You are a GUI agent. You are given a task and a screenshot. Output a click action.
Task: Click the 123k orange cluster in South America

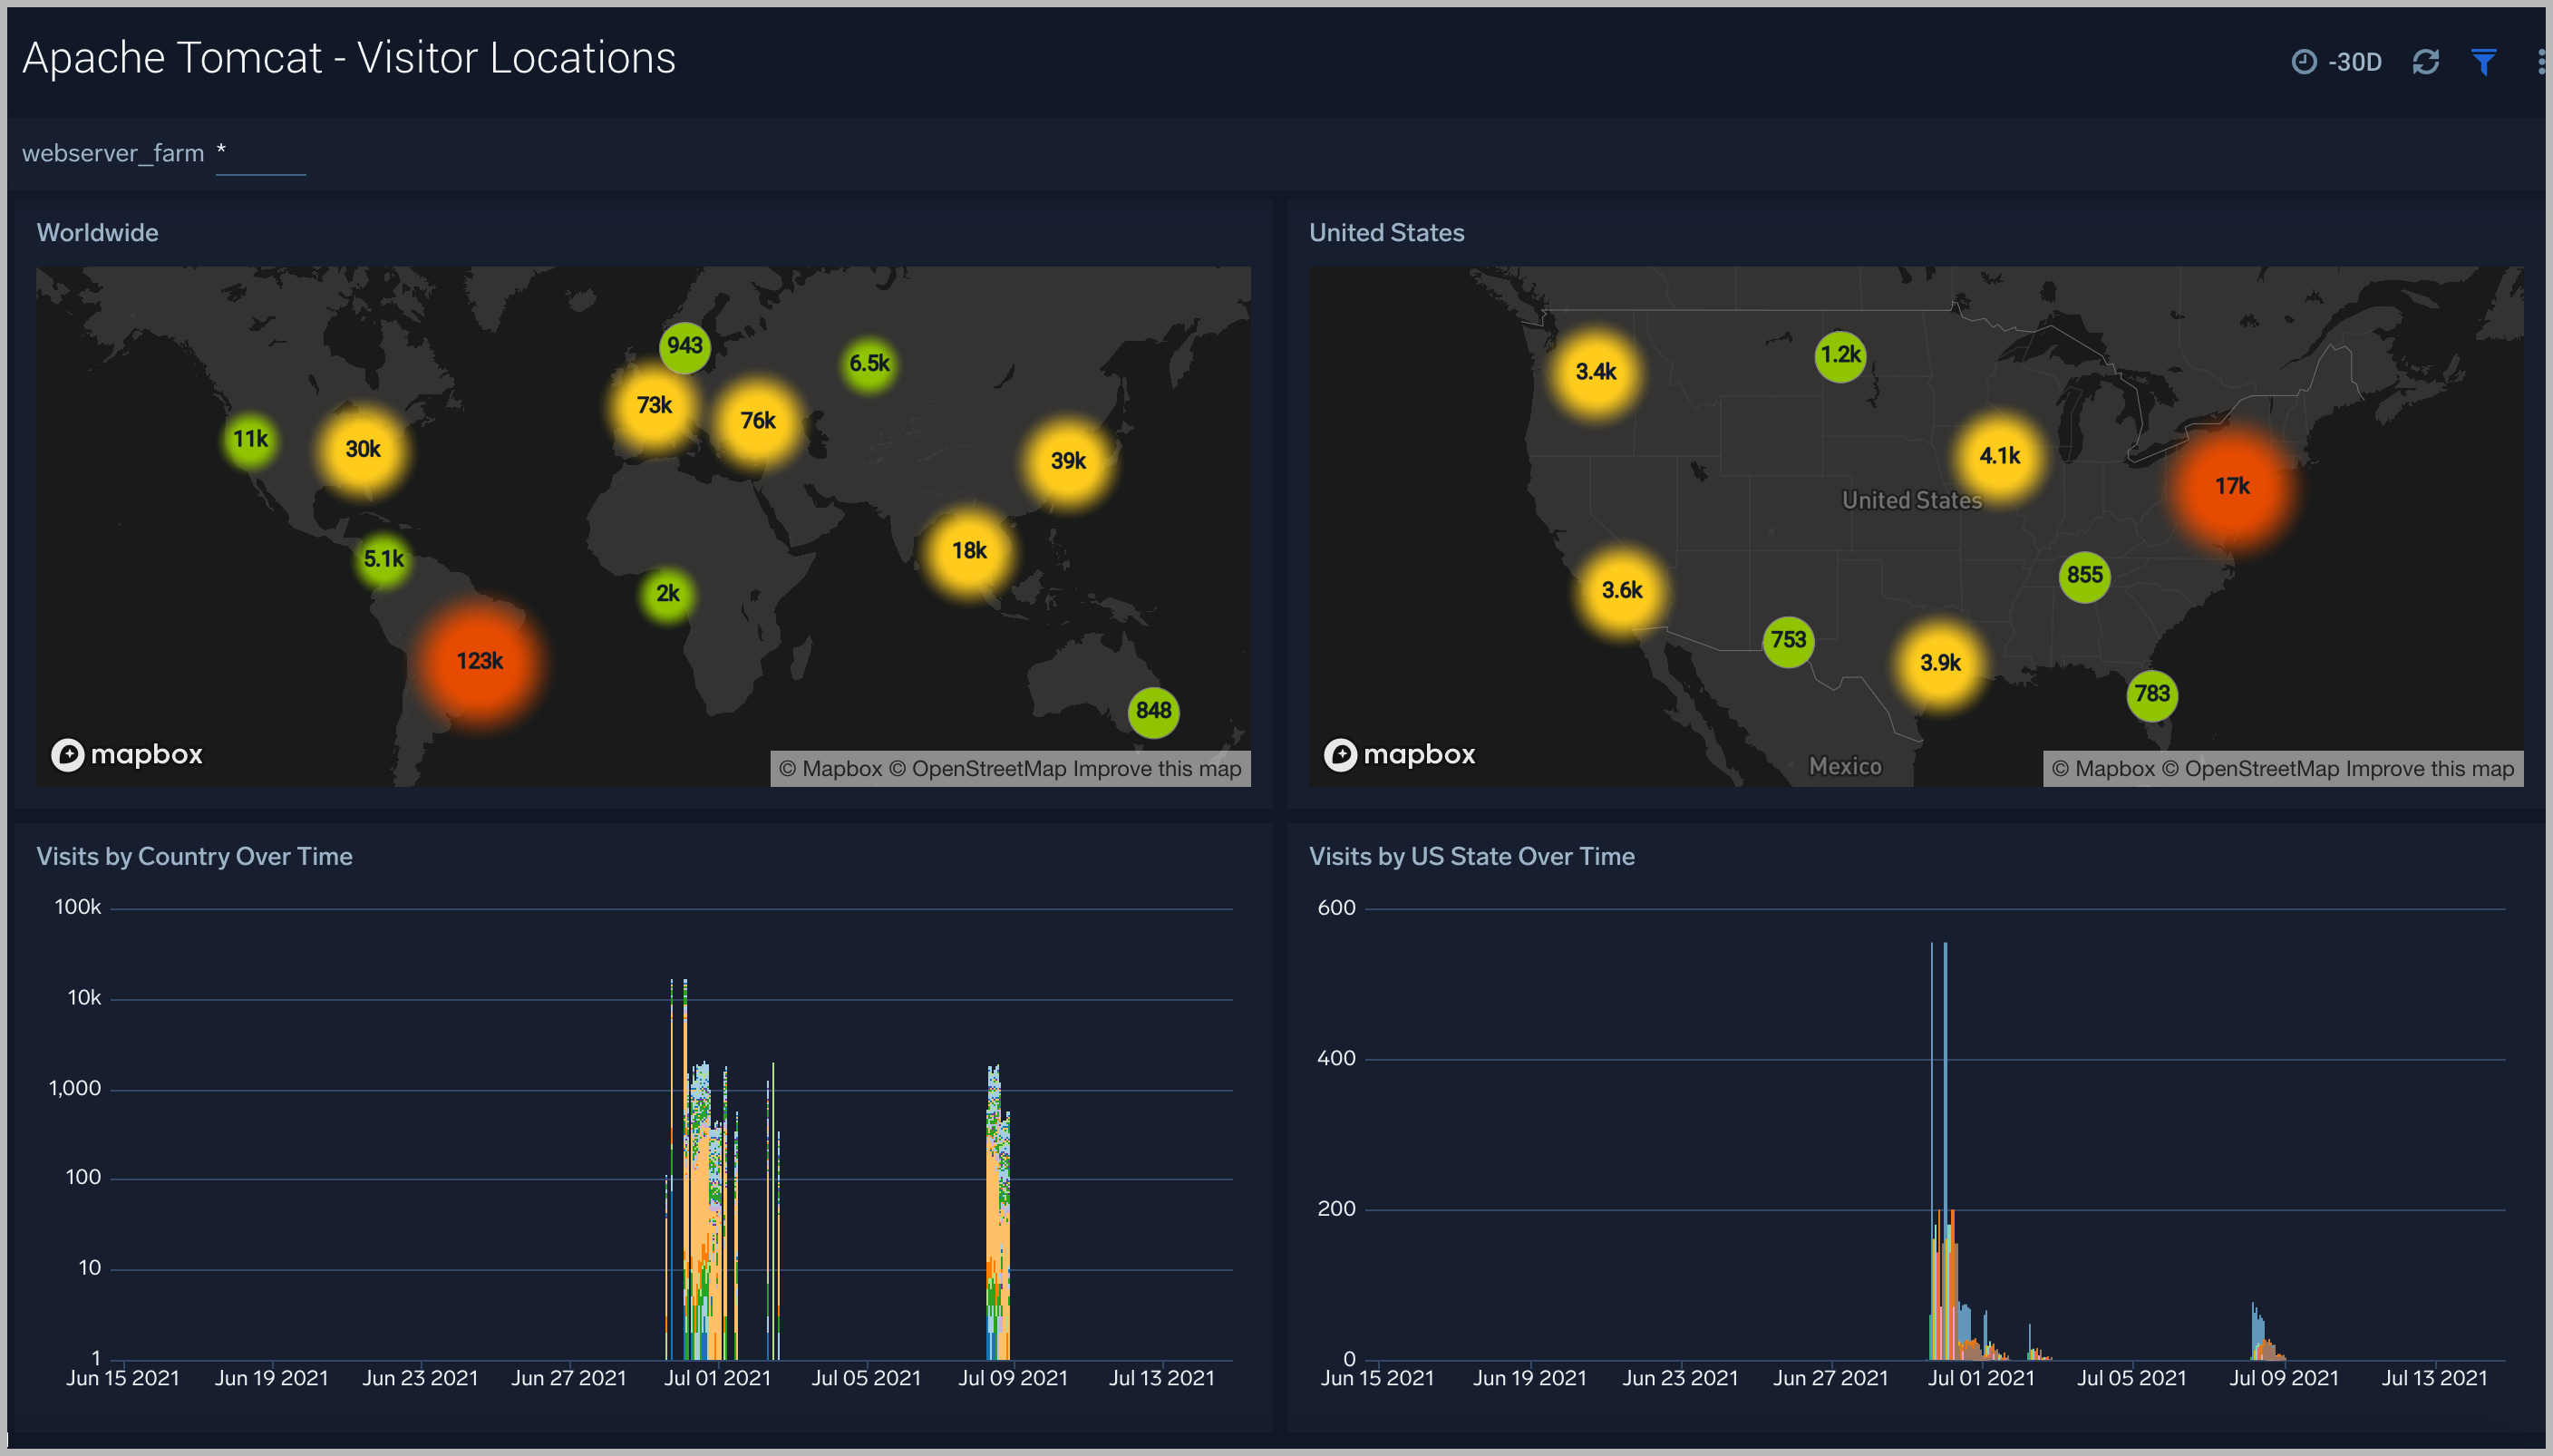coord(480,661)
